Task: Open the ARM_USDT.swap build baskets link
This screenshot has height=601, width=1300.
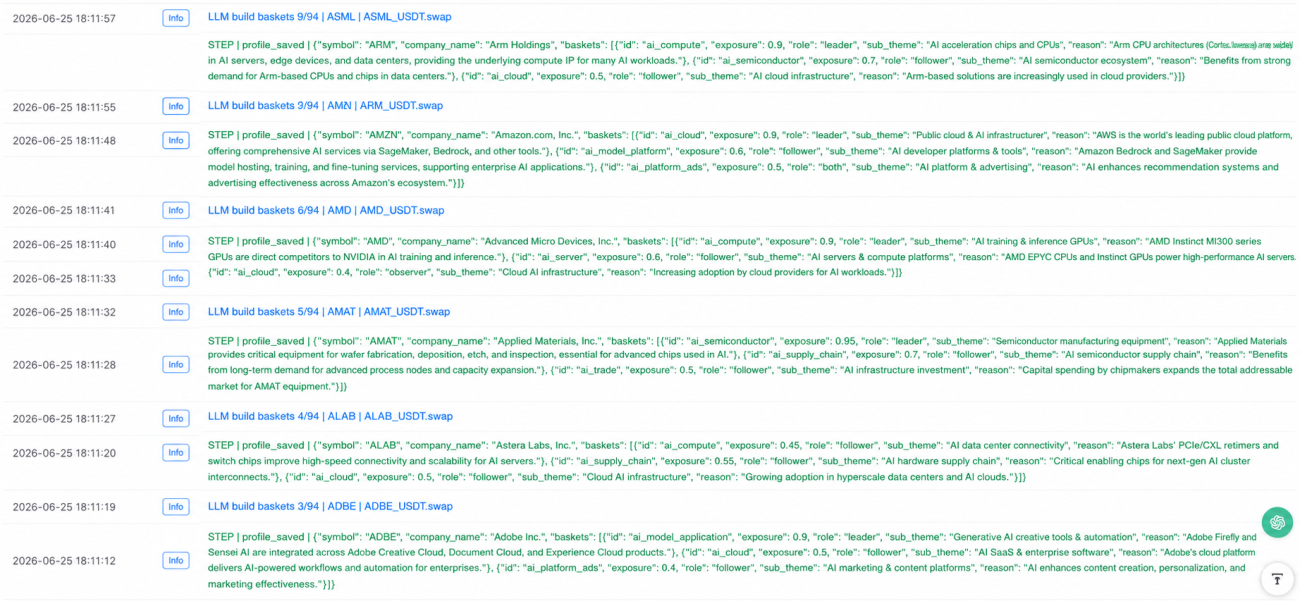Action: coord(325,106)
